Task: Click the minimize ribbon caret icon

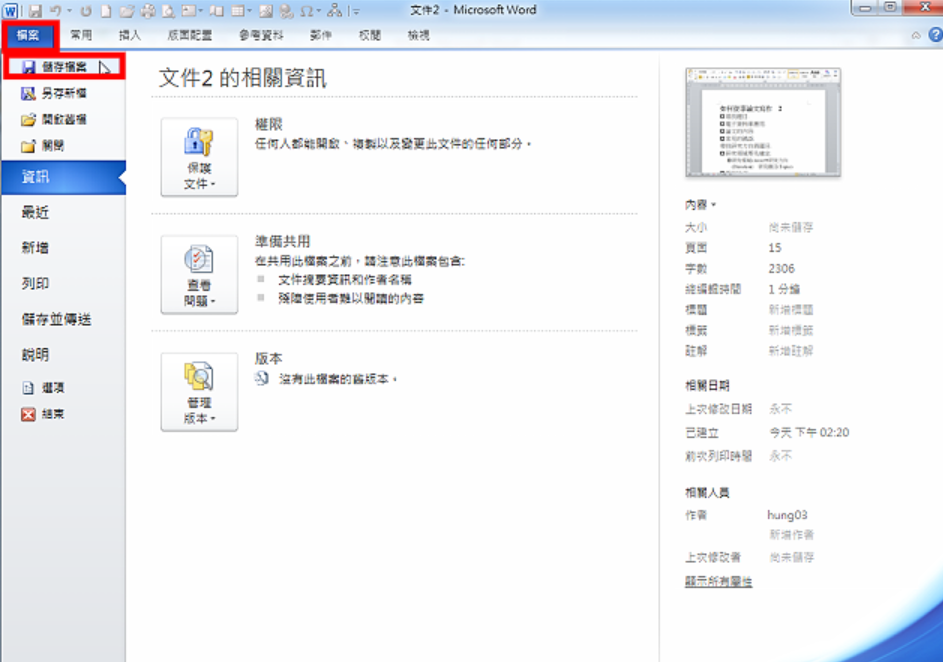Action: (x=916, y=35)
